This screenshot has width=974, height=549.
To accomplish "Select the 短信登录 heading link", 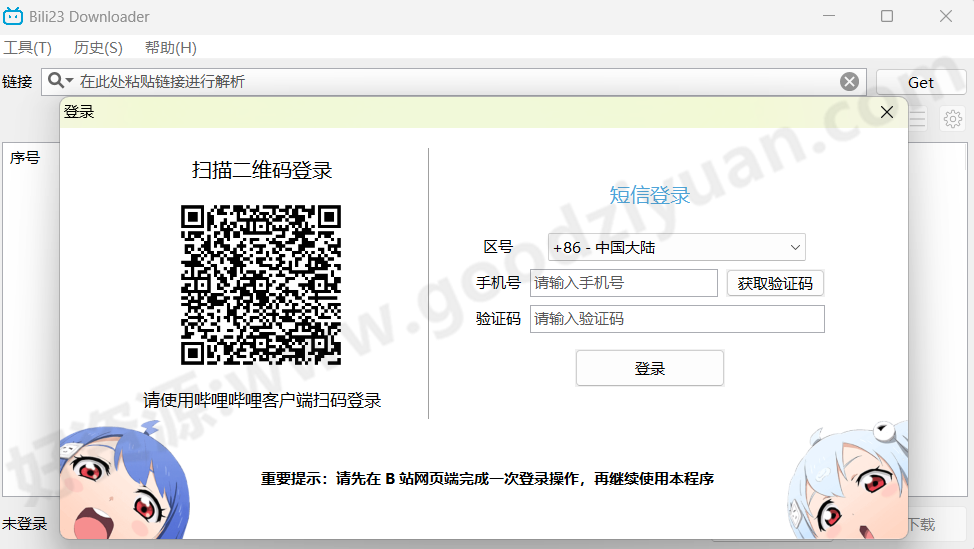I will pos(650,195).
